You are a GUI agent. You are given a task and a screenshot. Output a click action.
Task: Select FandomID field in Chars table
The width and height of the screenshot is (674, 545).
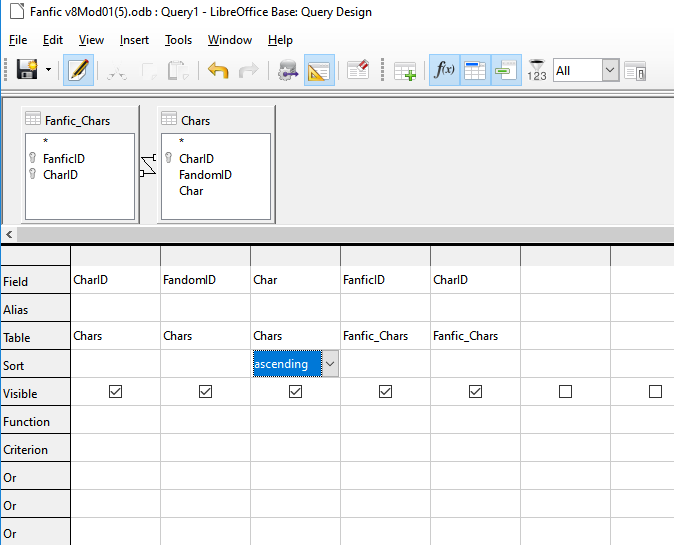[205, 175]
